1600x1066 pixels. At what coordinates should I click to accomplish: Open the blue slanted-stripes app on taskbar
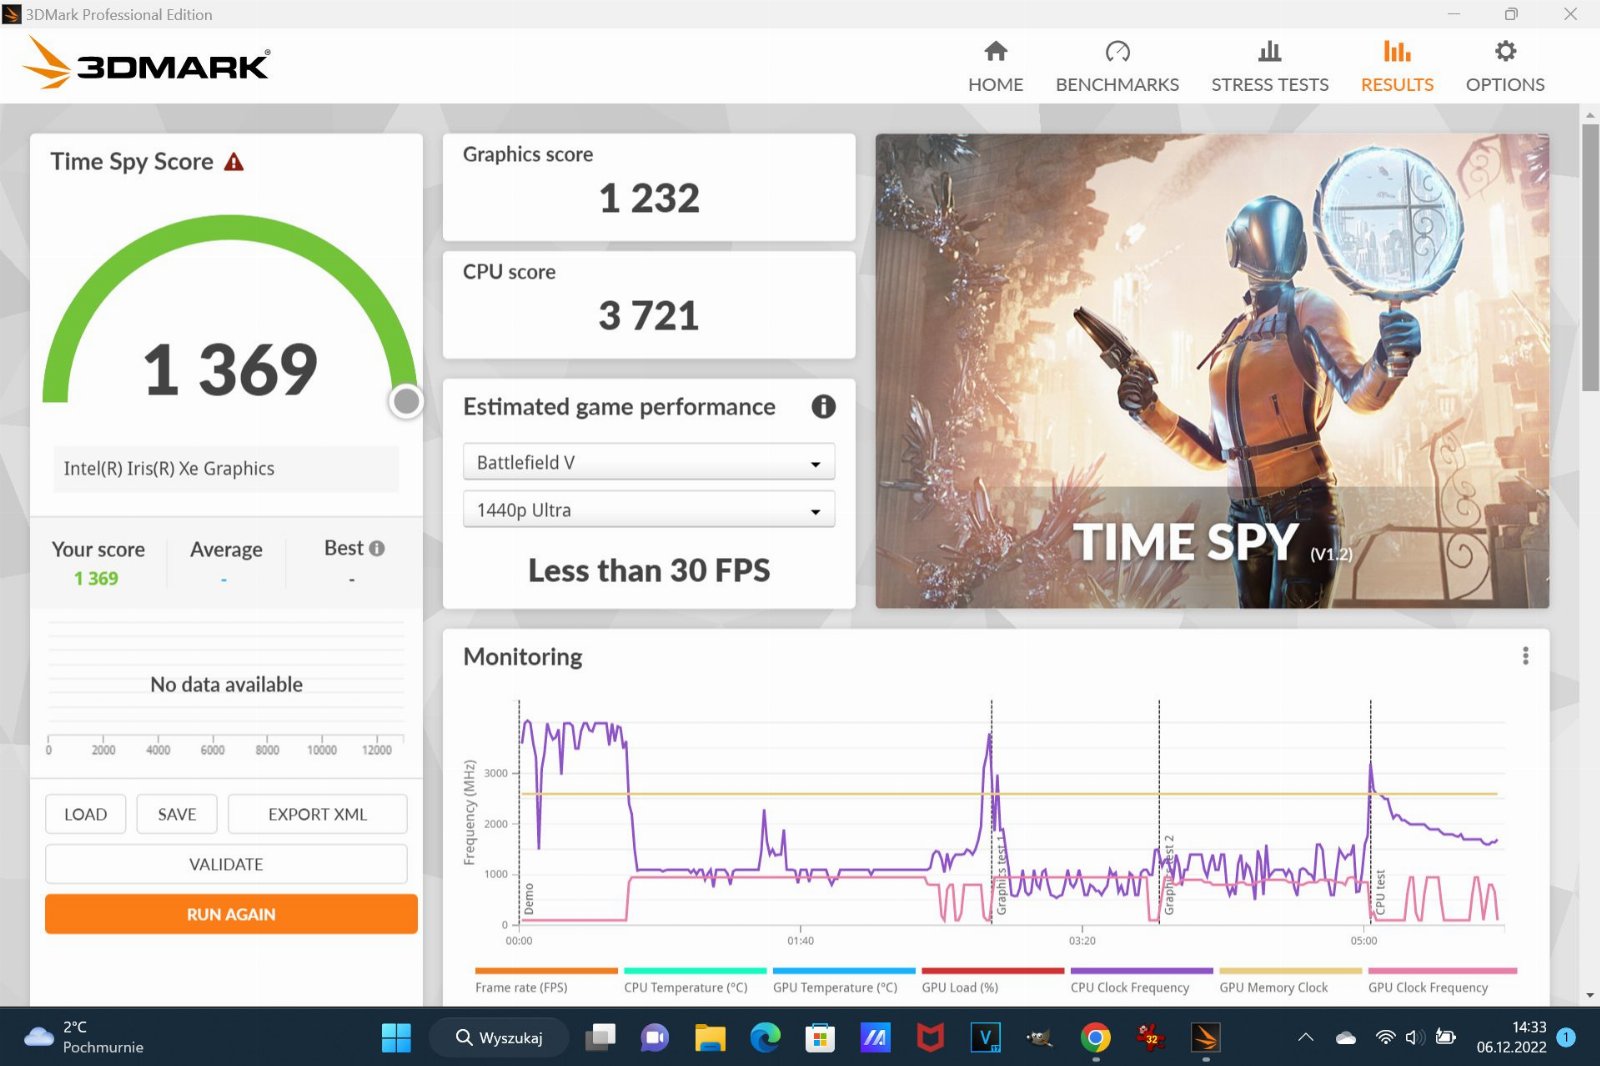tap(875, 1038)
